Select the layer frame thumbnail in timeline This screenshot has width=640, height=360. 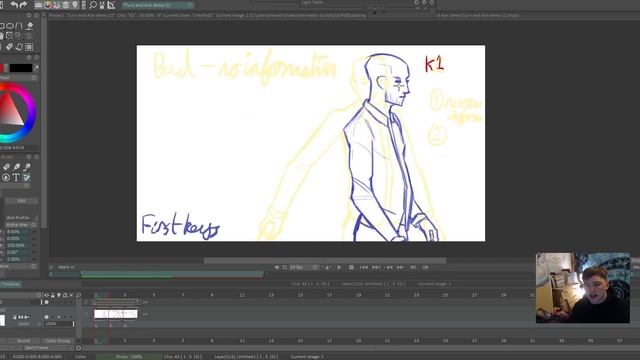point(116,314)
